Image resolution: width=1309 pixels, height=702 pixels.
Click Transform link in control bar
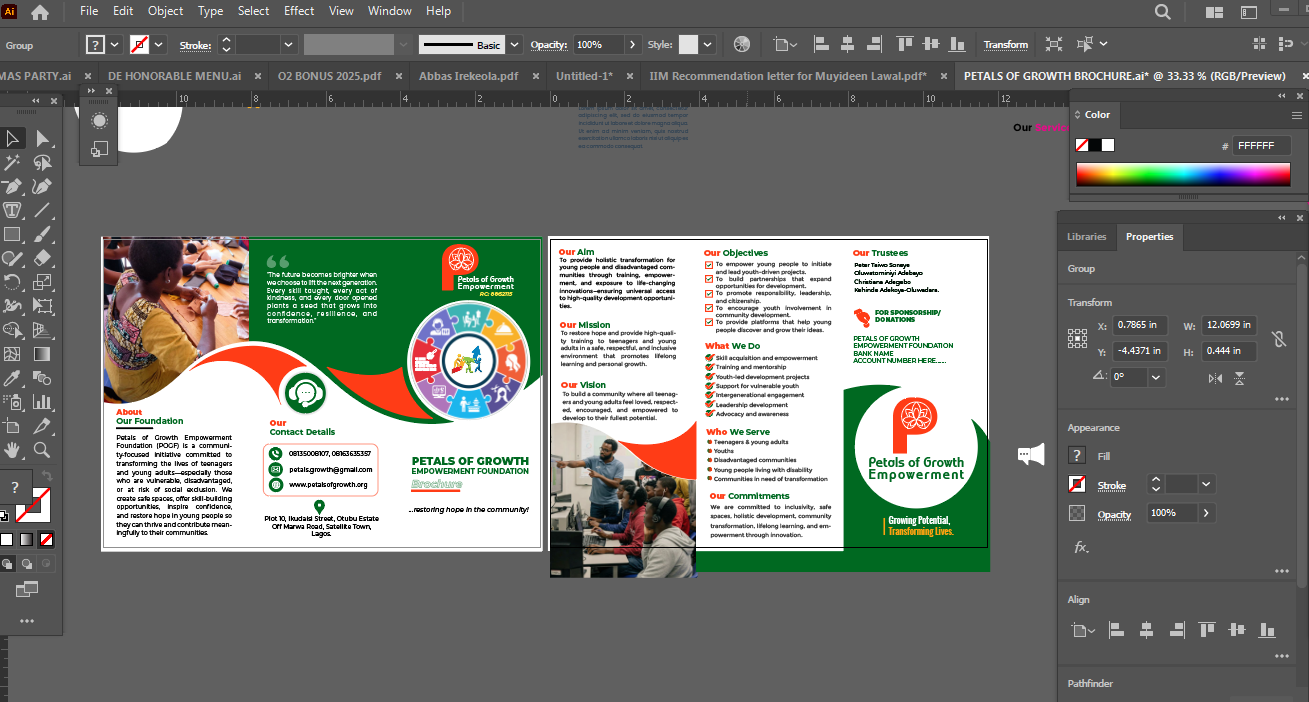[1006, 45]
